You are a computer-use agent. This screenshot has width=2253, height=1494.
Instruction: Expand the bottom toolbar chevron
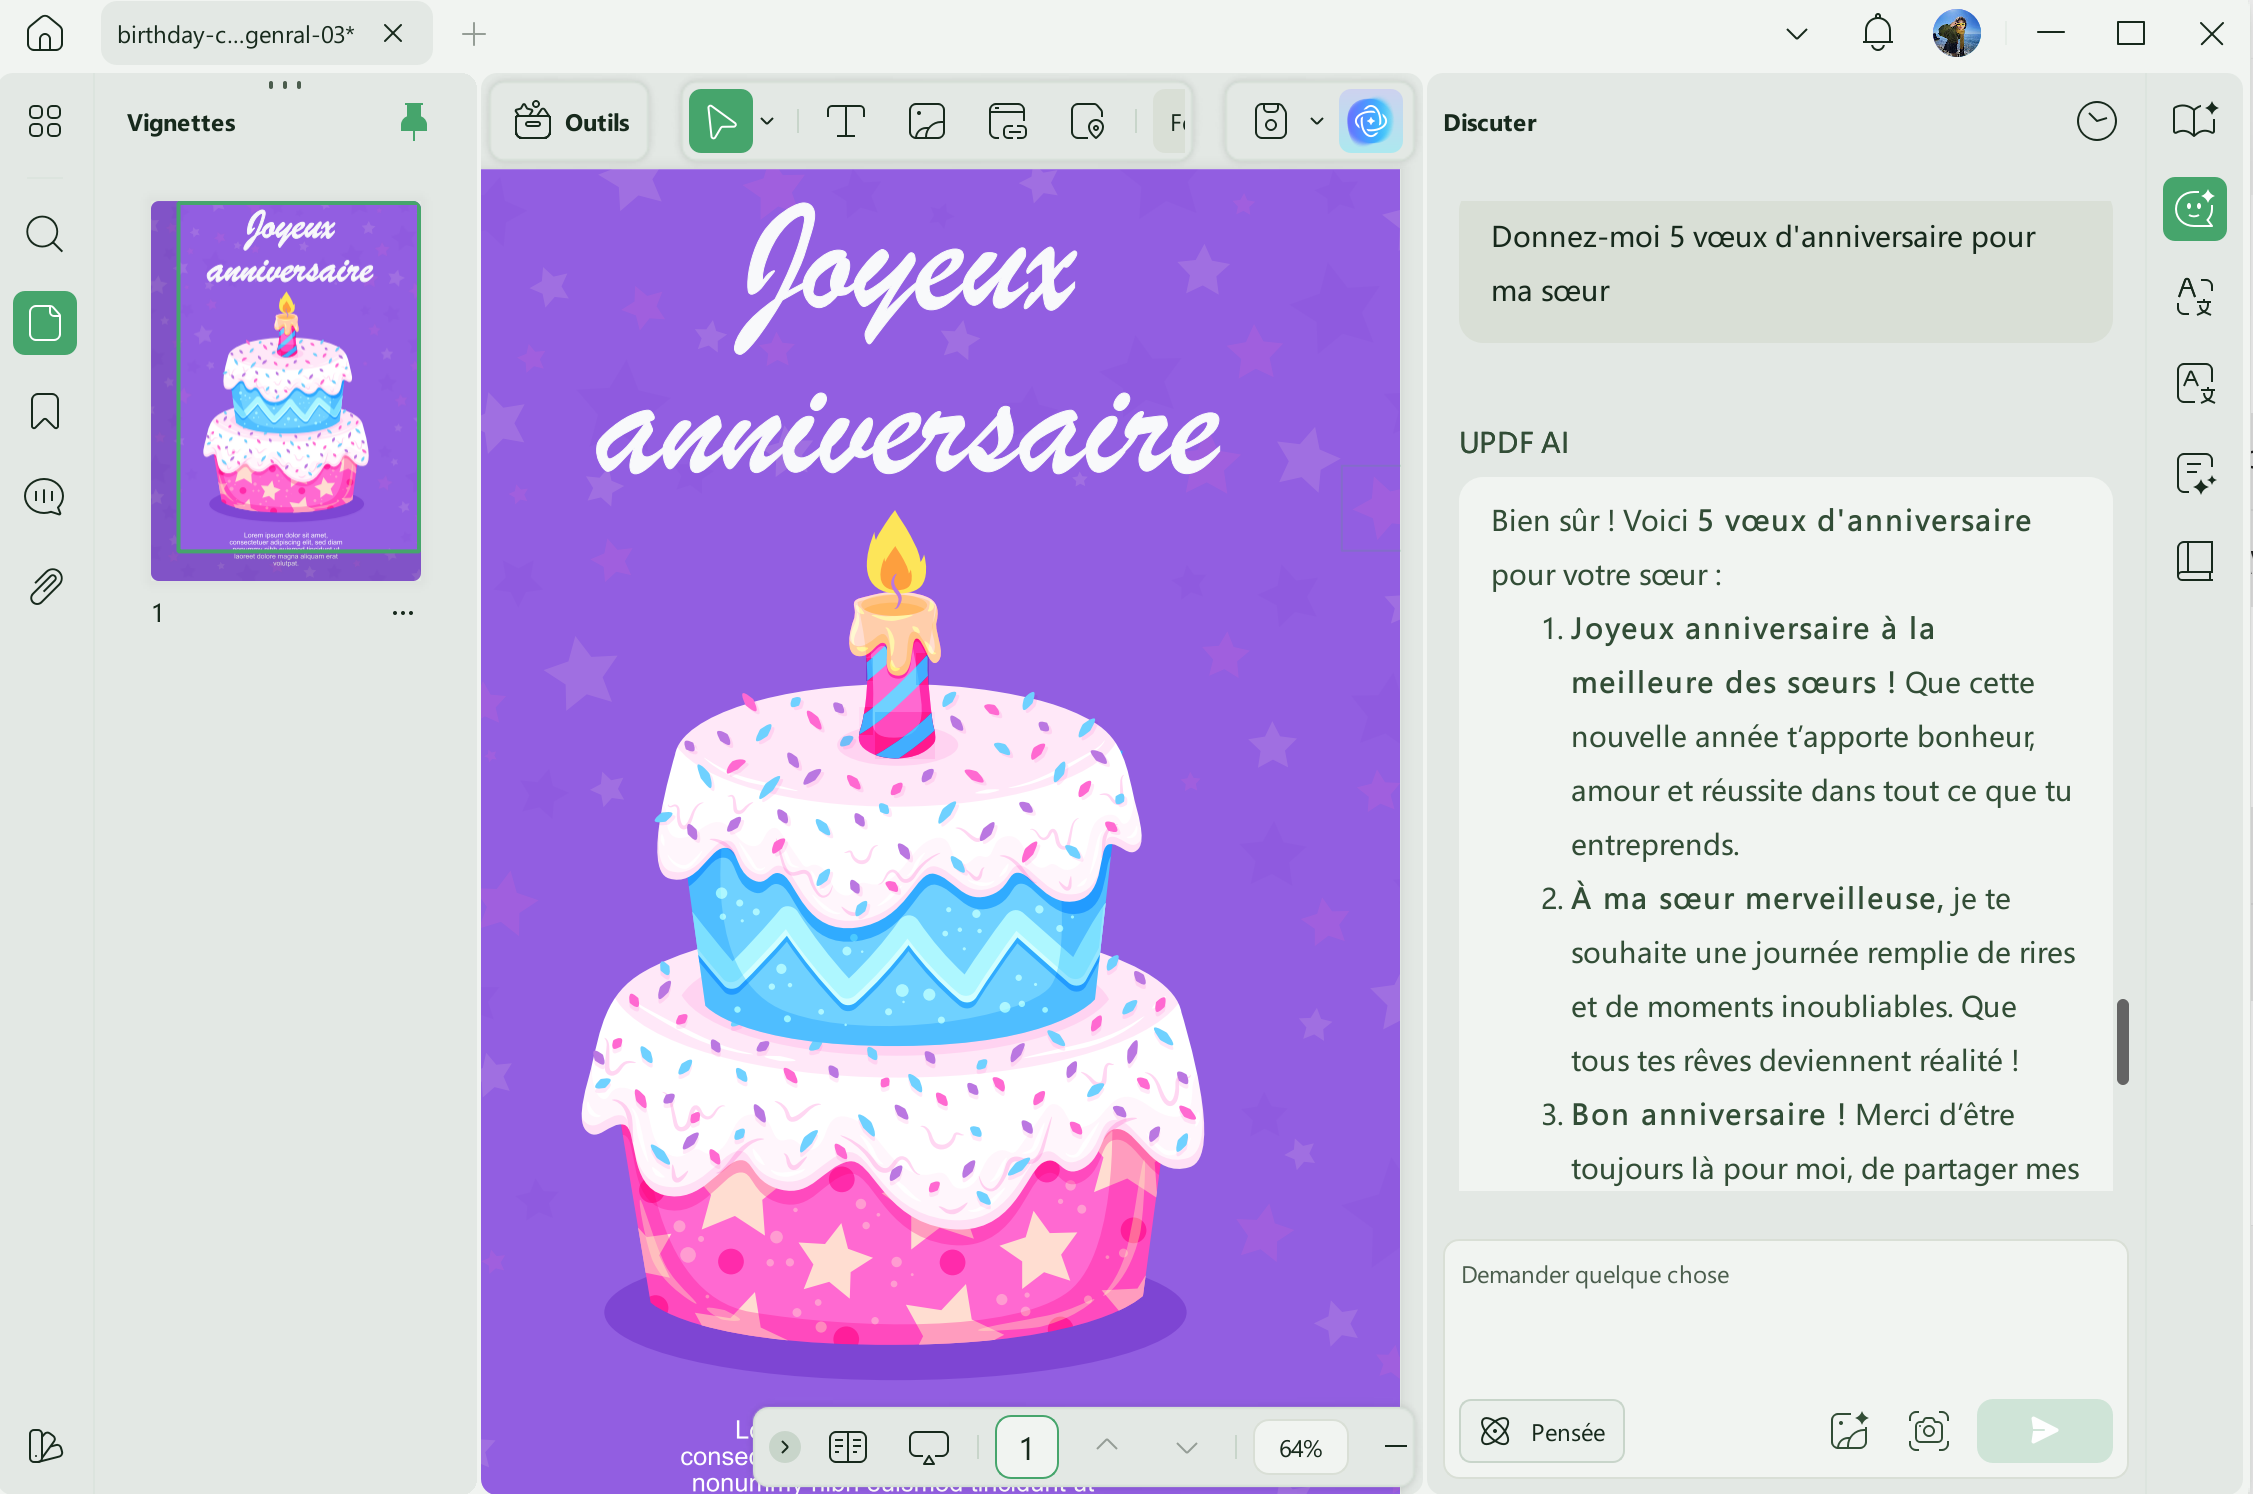pyautogui.click(x=785, y=1447)
